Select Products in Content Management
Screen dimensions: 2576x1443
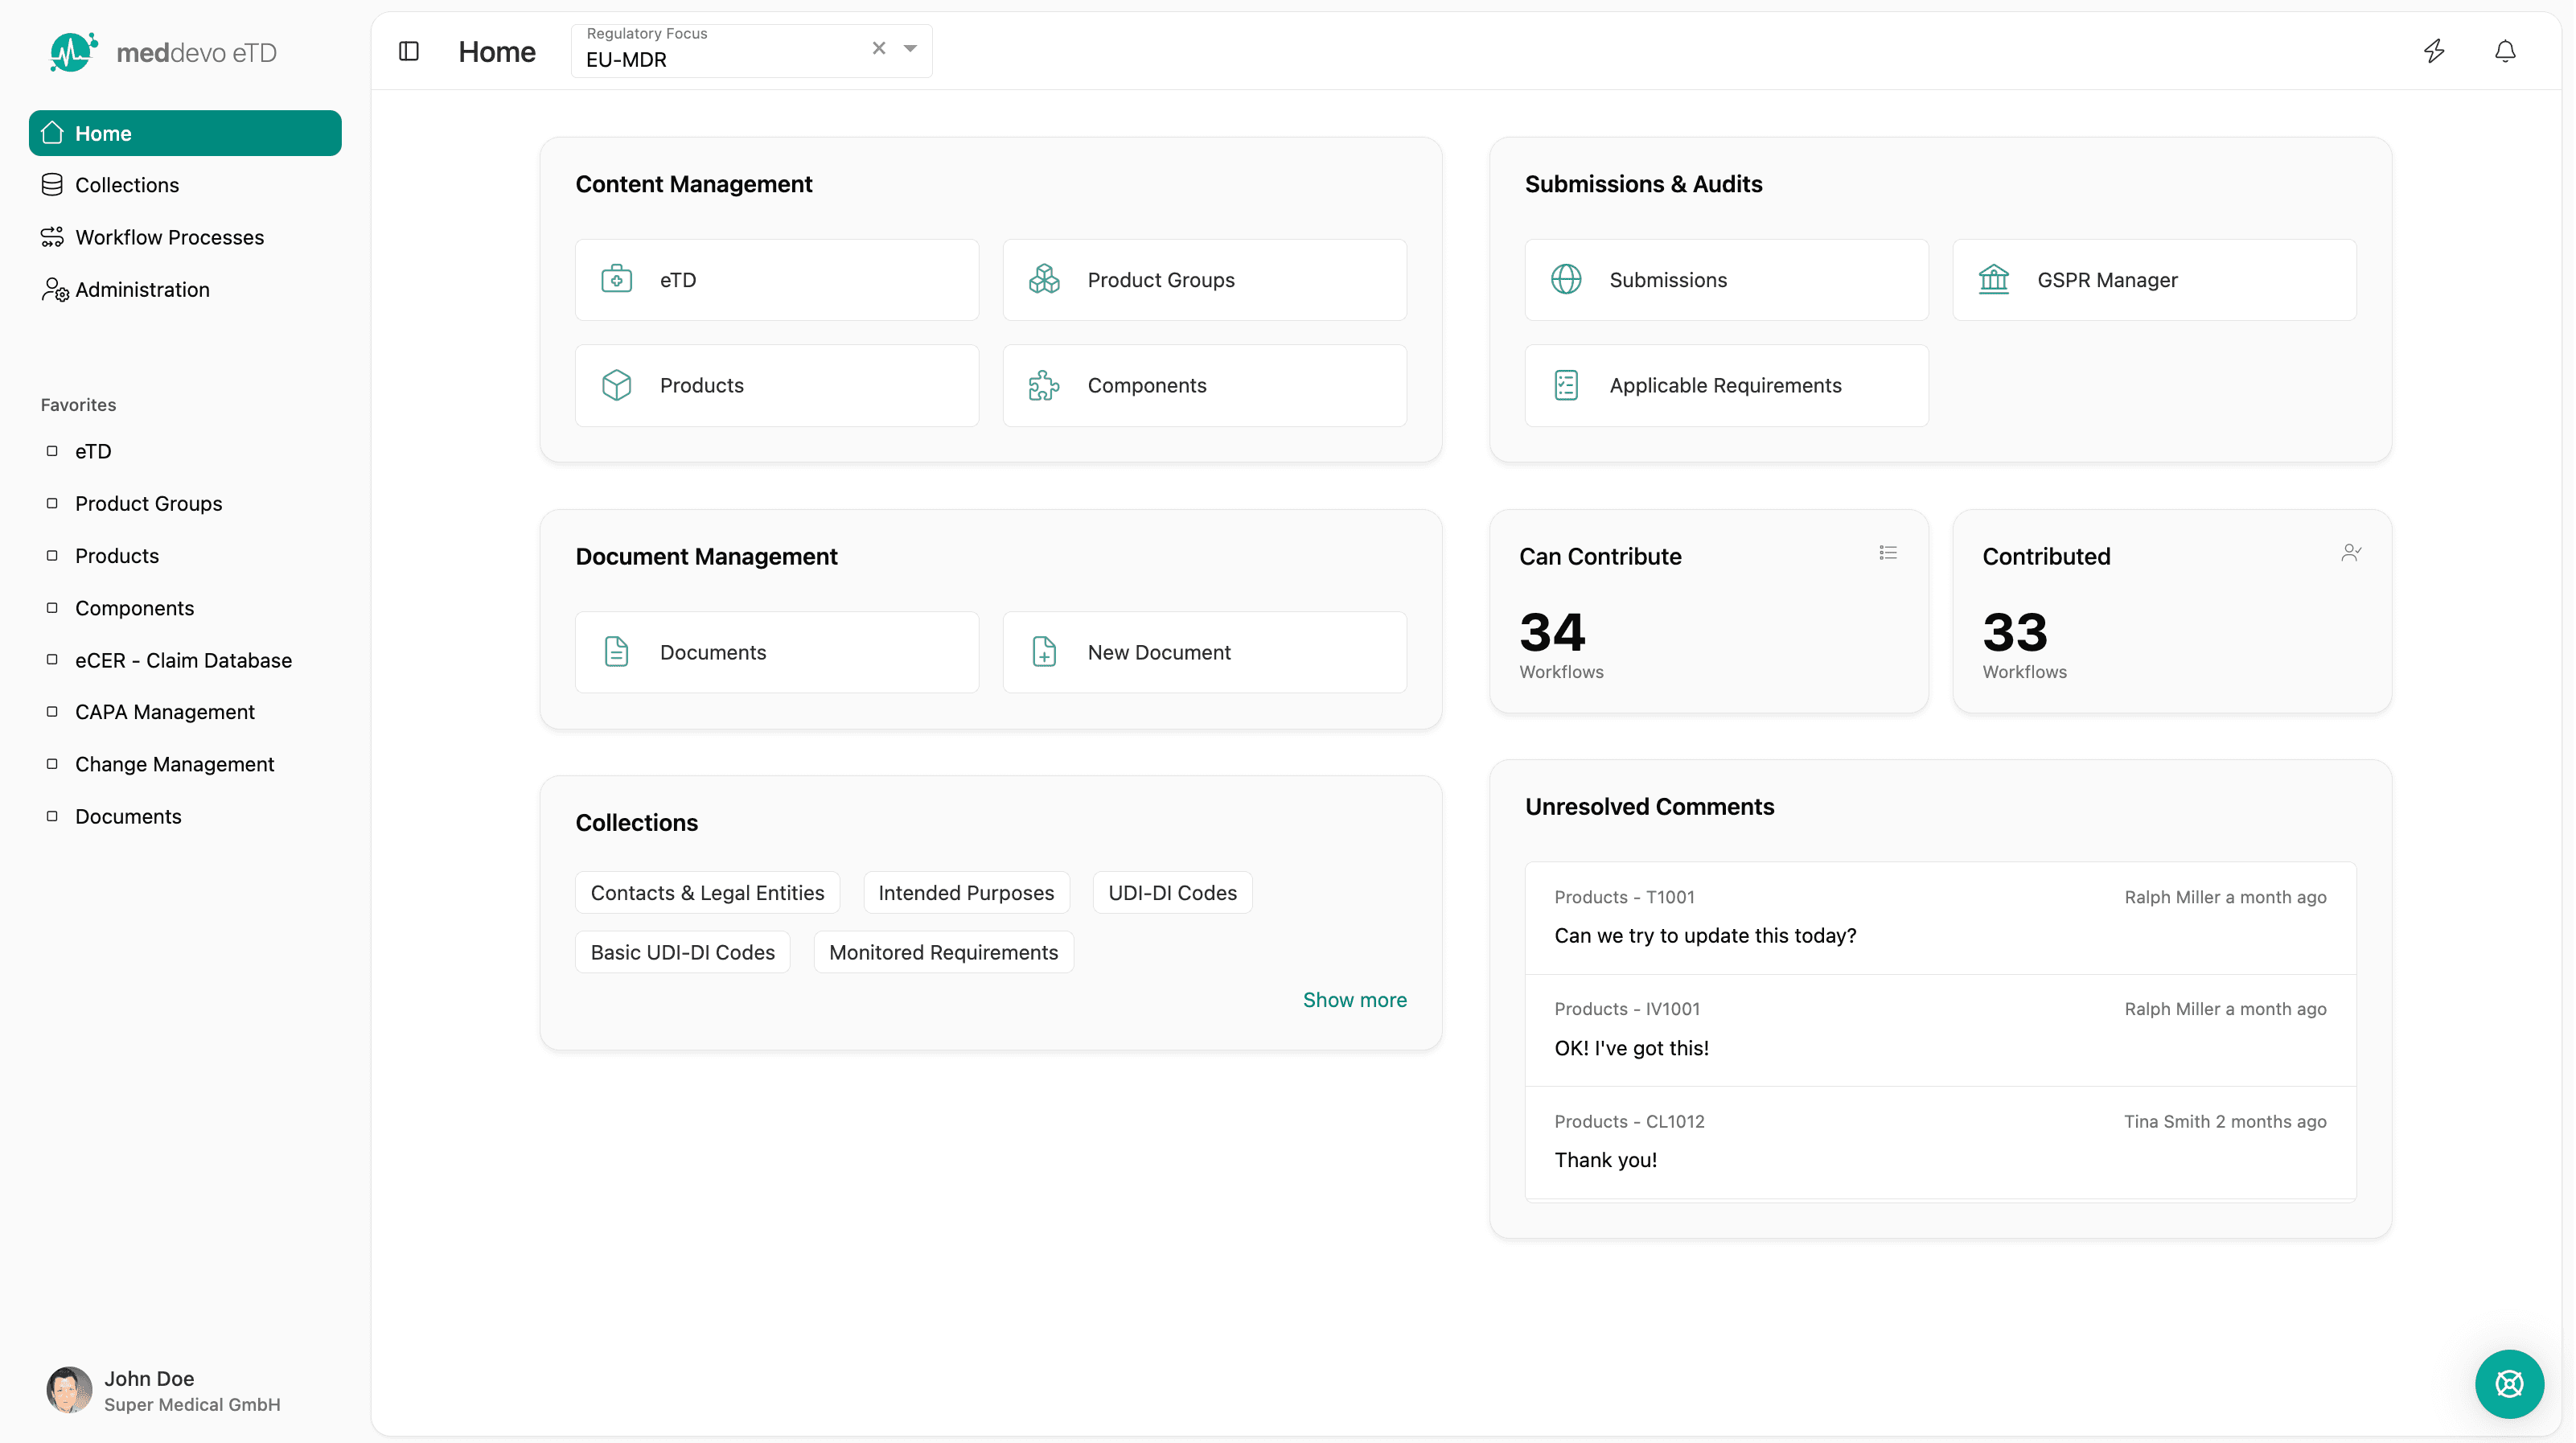(777, 385)
